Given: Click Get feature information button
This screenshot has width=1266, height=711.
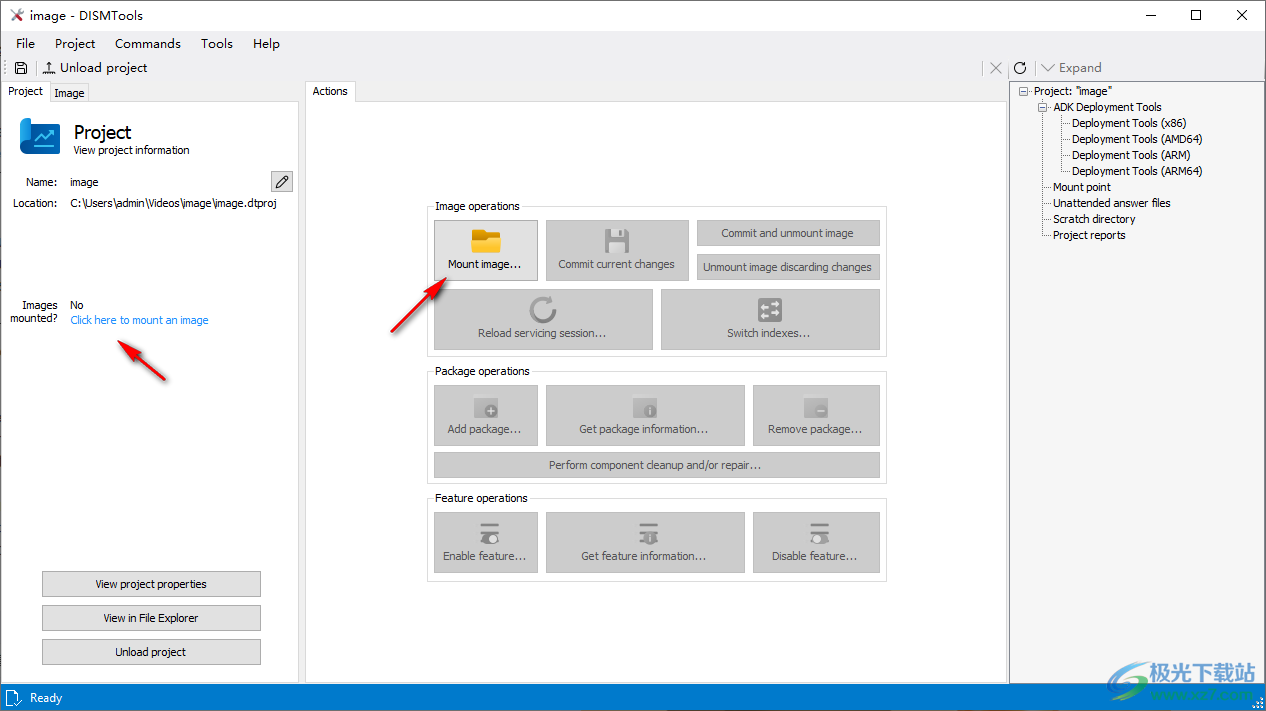Looking at the screenshot, I should (645, 542).
